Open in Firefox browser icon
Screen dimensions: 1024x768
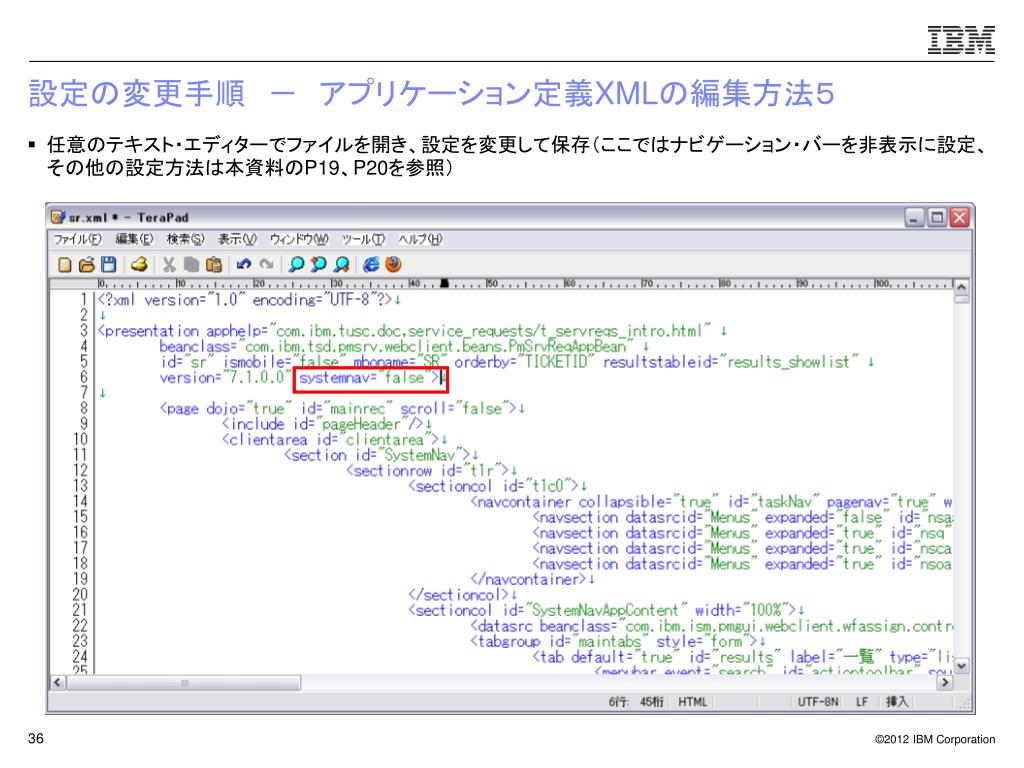393,264
